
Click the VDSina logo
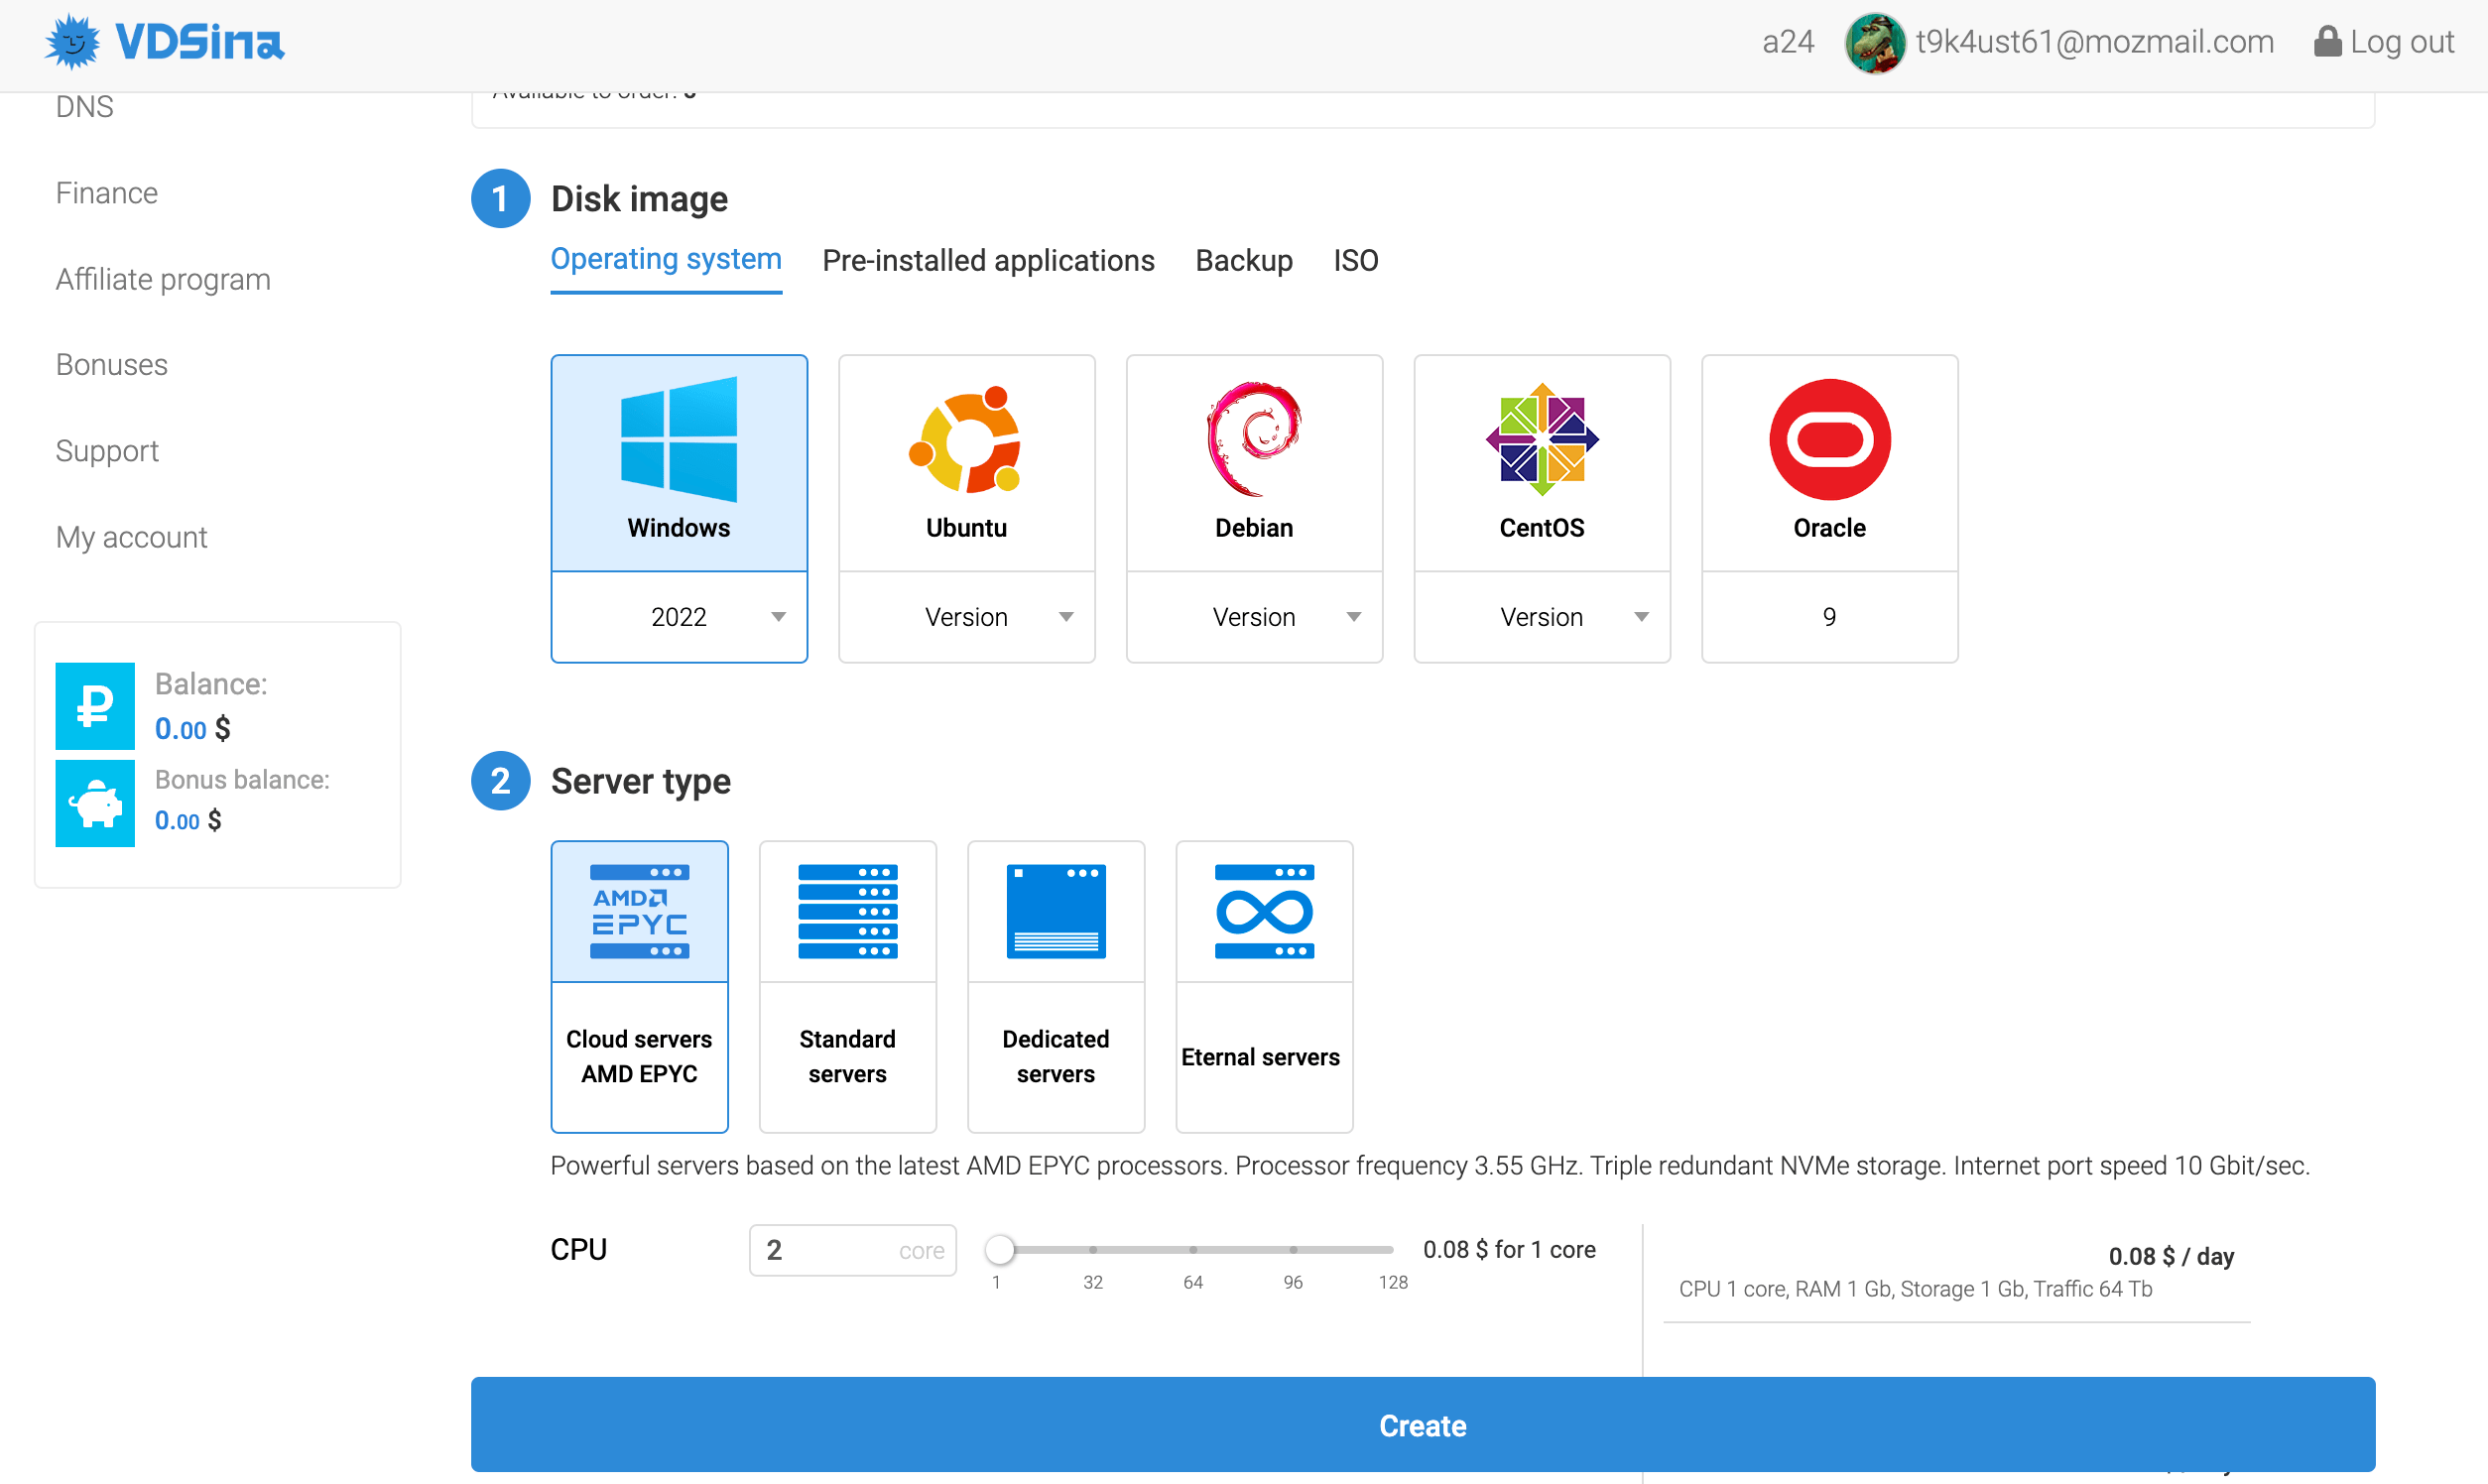click(x=165, y=42)
